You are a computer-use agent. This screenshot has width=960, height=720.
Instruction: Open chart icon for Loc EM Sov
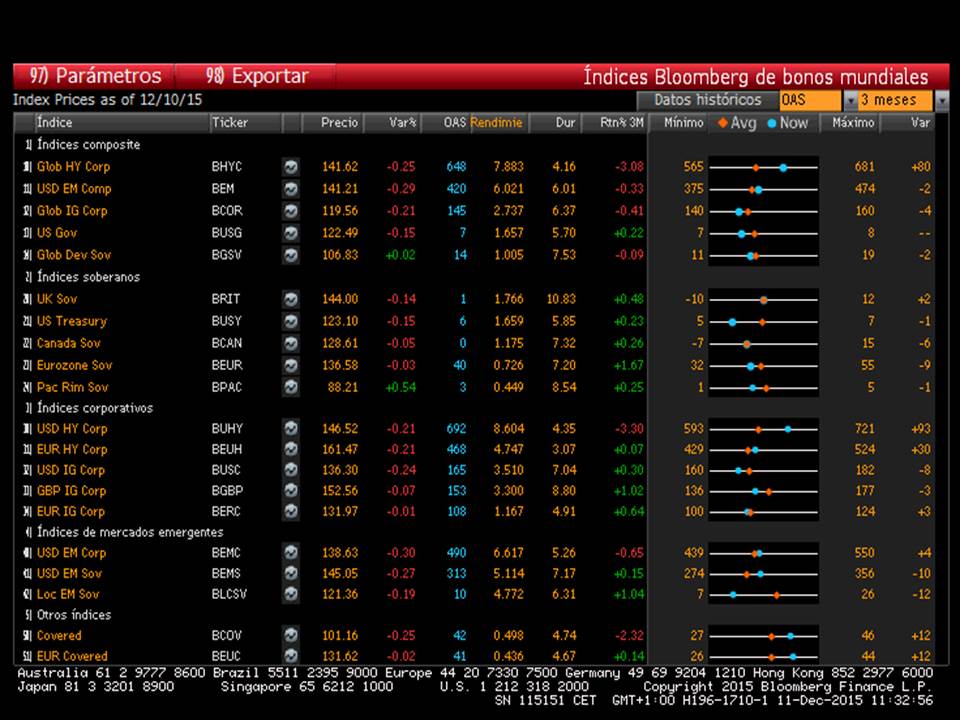tap(291, 594)
